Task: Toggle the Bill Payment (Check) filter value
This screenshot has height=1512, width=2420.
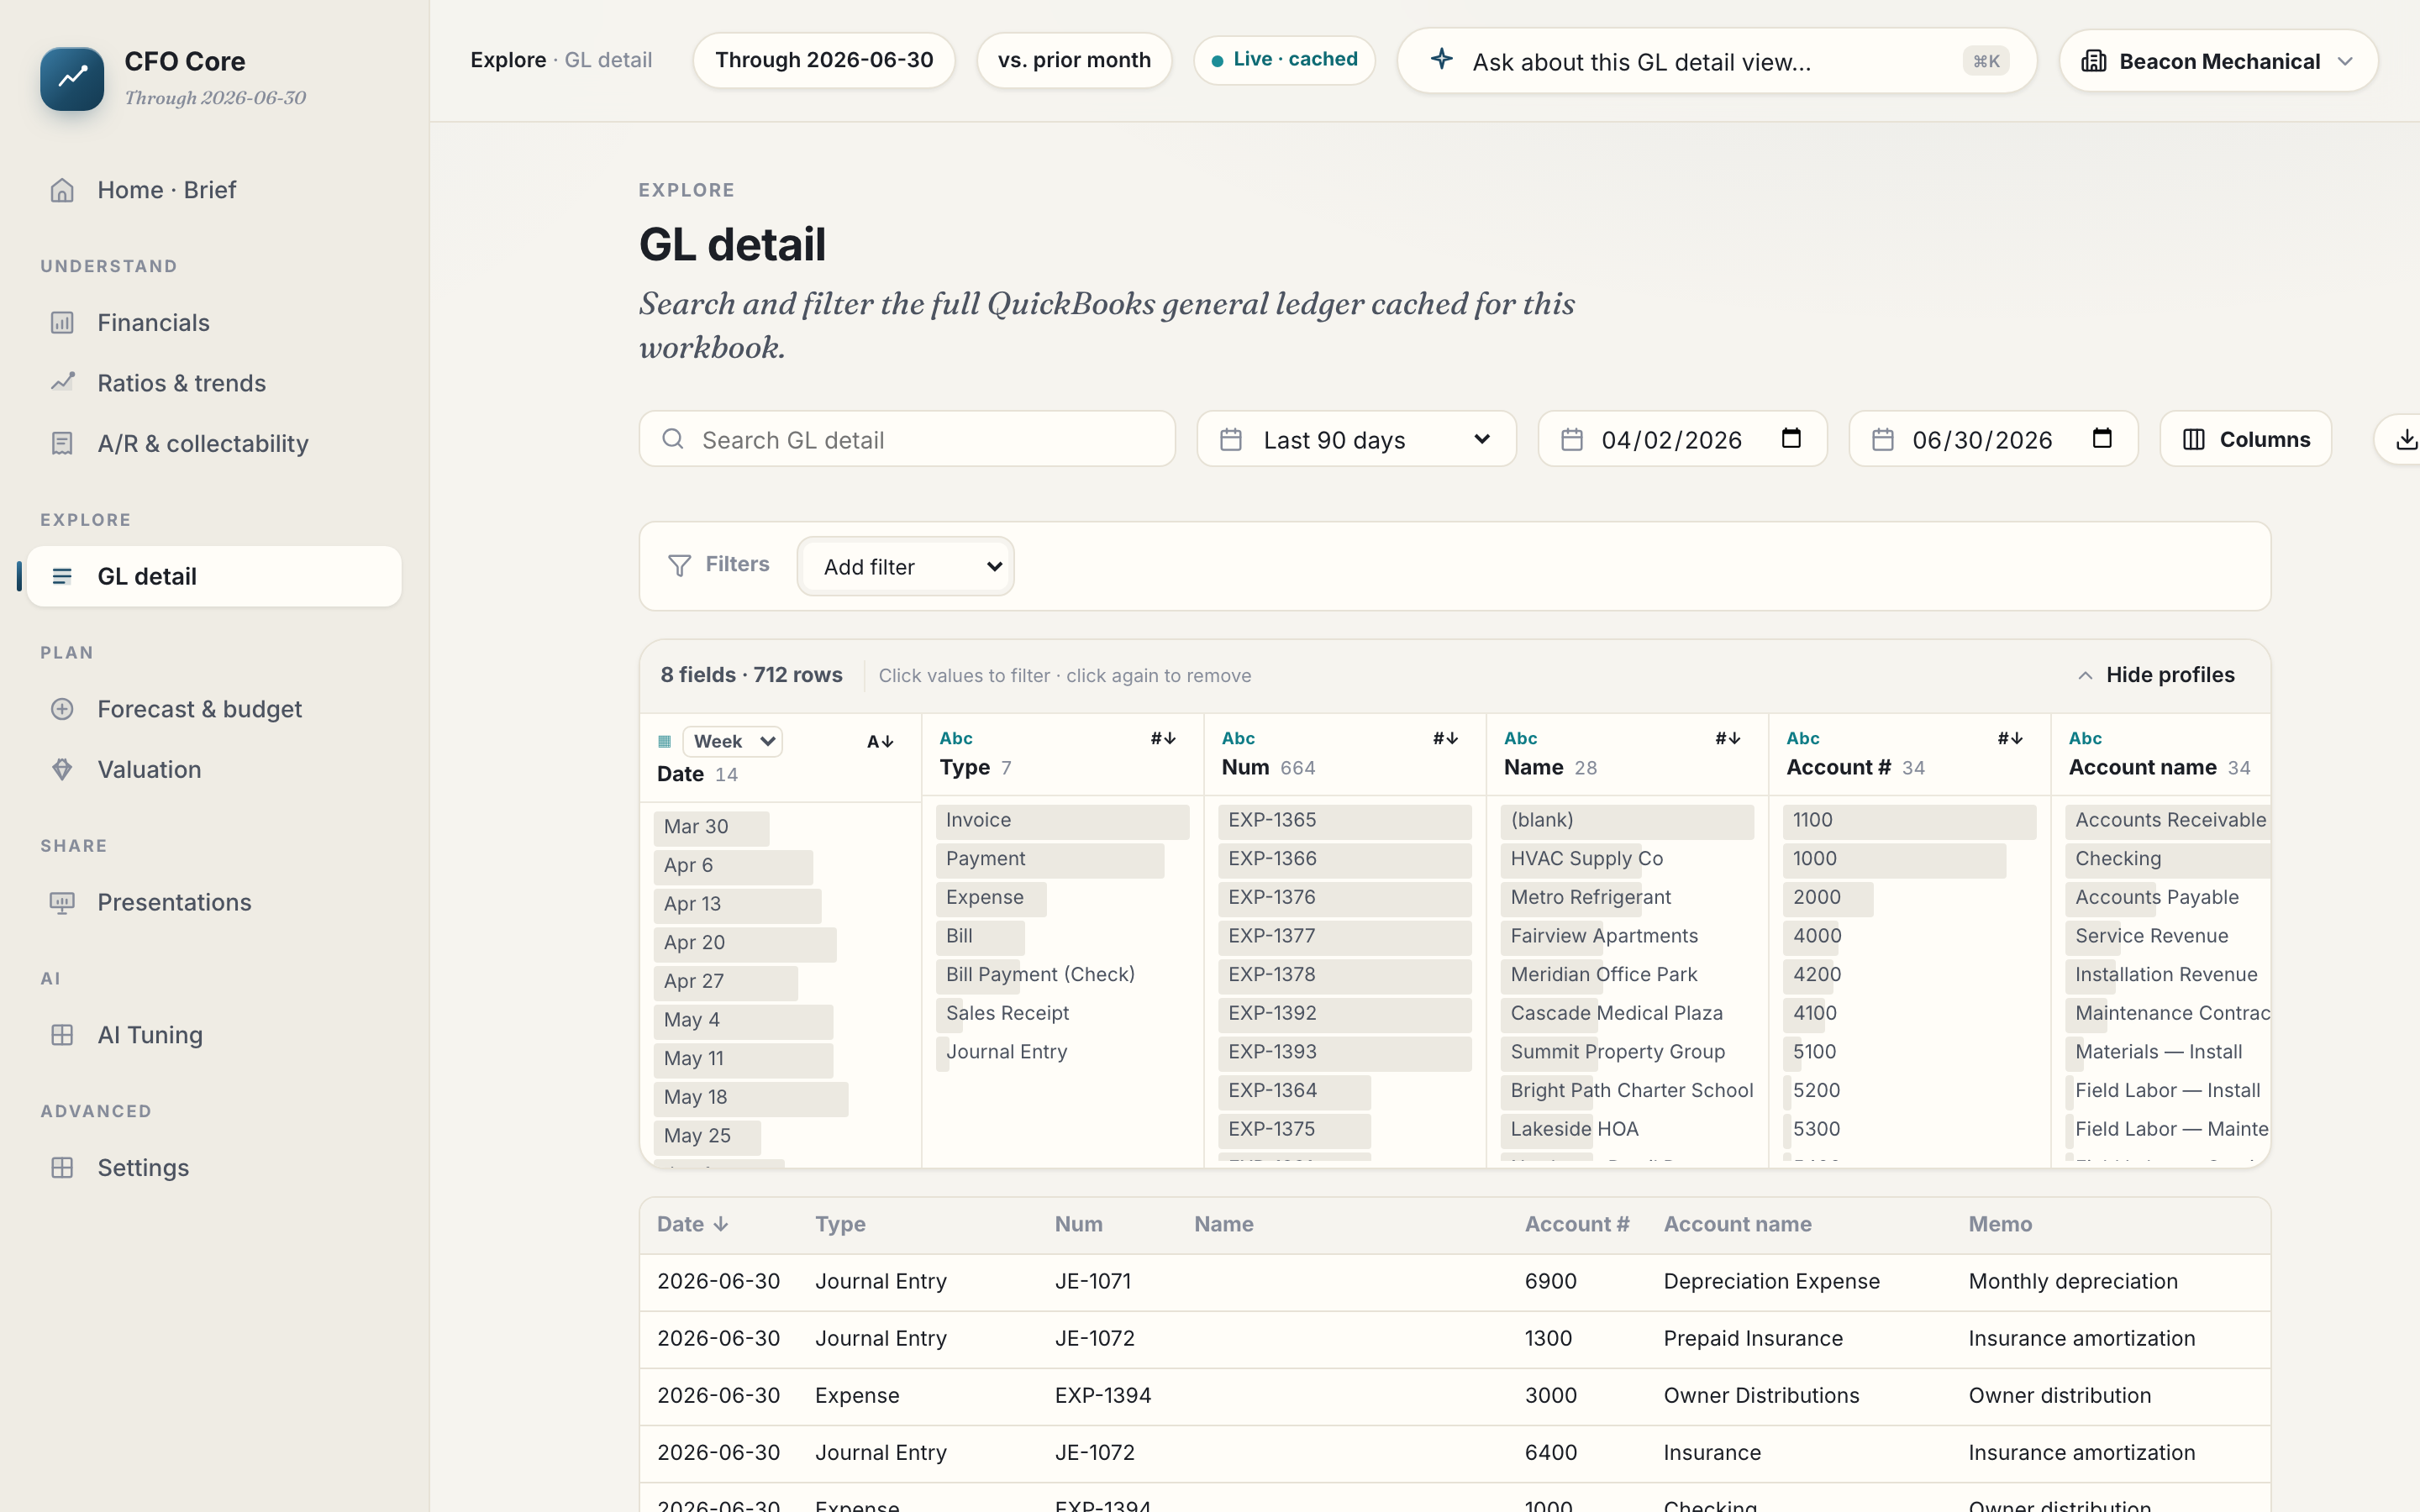Action: click(1062, 975)
